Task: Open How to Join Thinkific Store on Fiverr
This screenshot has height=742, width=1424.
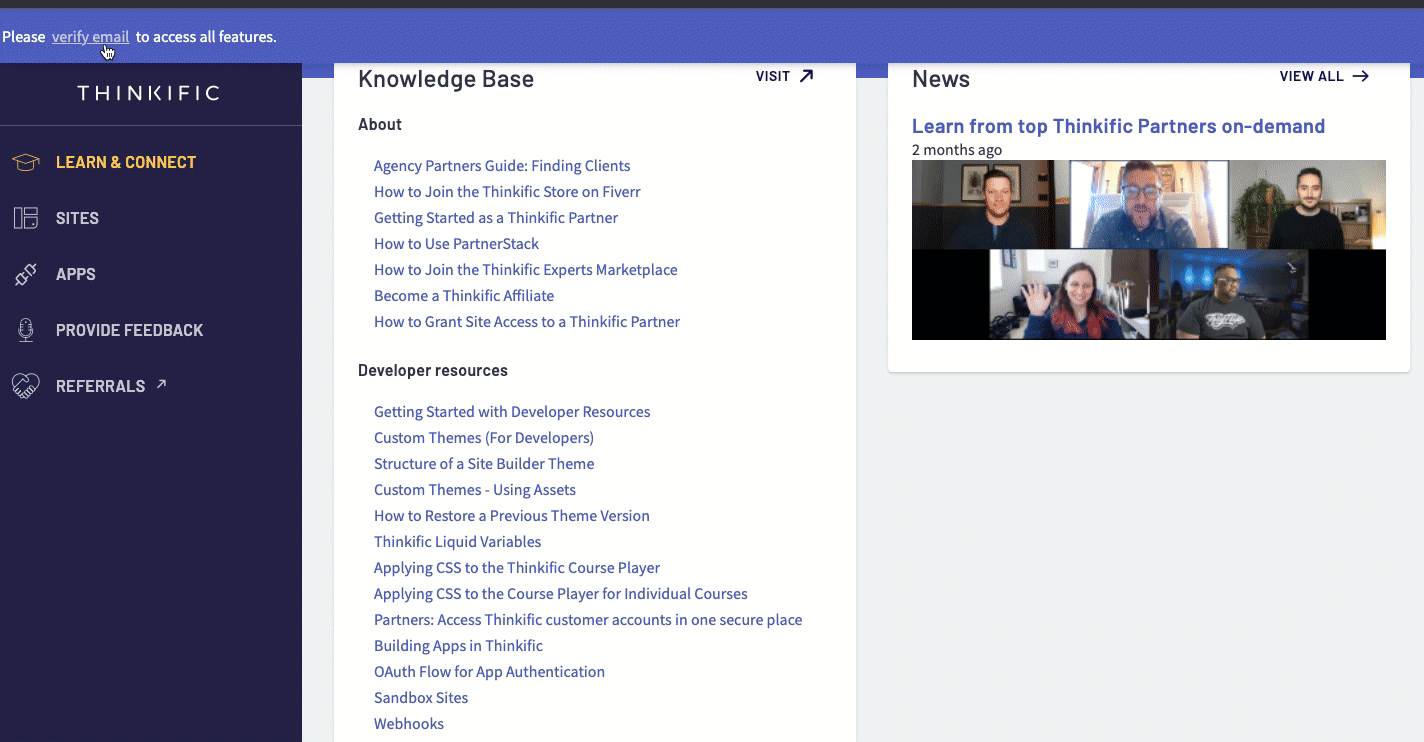Action: pos(507,192)
